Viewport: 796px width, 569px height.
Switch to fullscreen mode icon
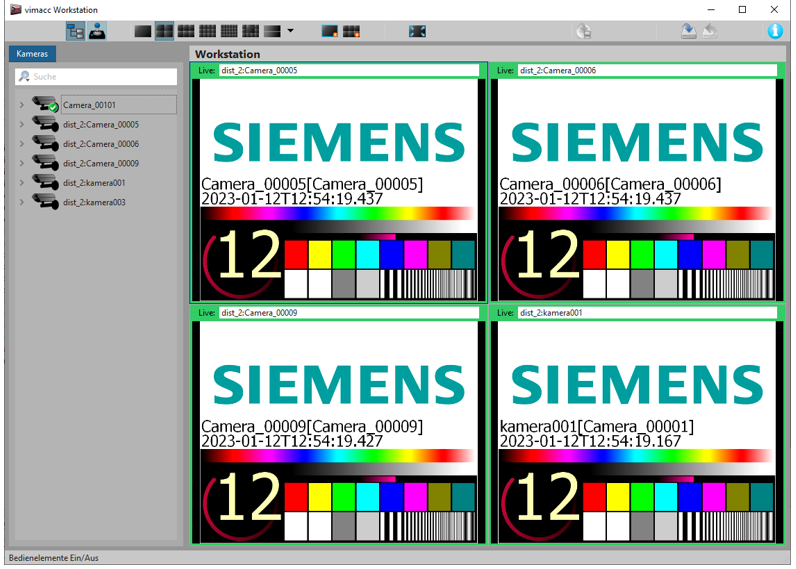(x=417, y=31)
